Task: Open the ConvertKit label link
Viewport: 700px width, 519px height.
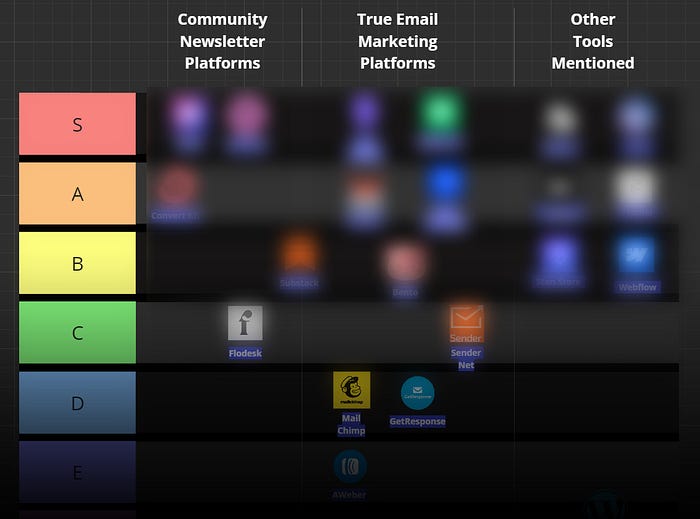Action: pyautogui.click(x=175, y=216)
